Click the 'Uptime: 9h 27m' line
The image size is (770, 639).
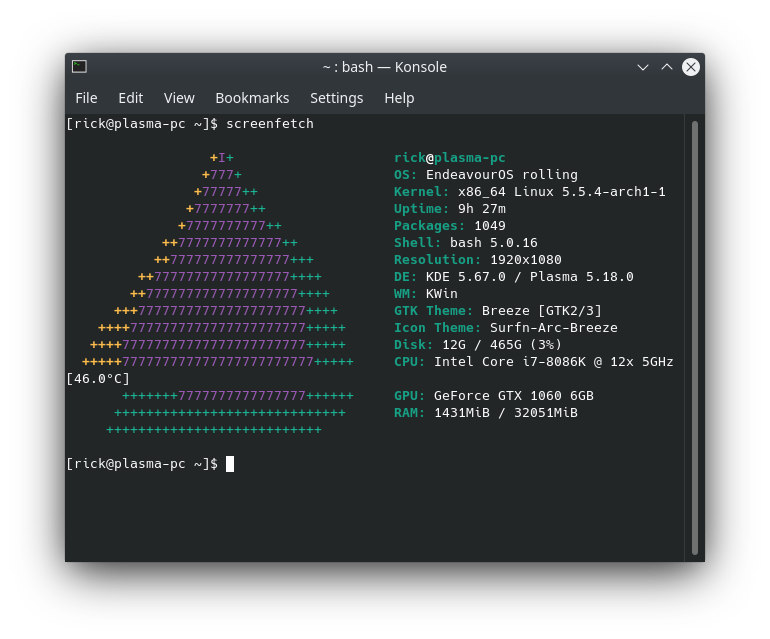[450, 209]
